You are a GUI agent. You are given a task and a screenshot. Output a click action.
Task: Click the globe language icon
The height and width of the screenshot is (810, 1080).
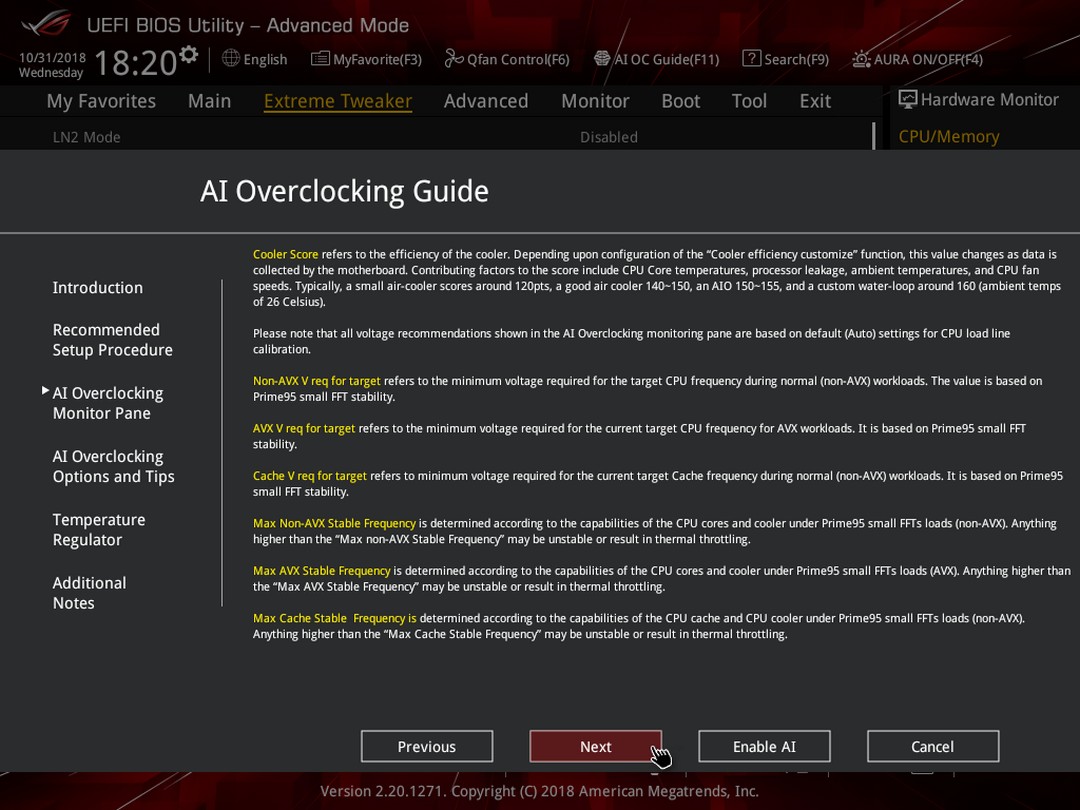tap(231, 59)
